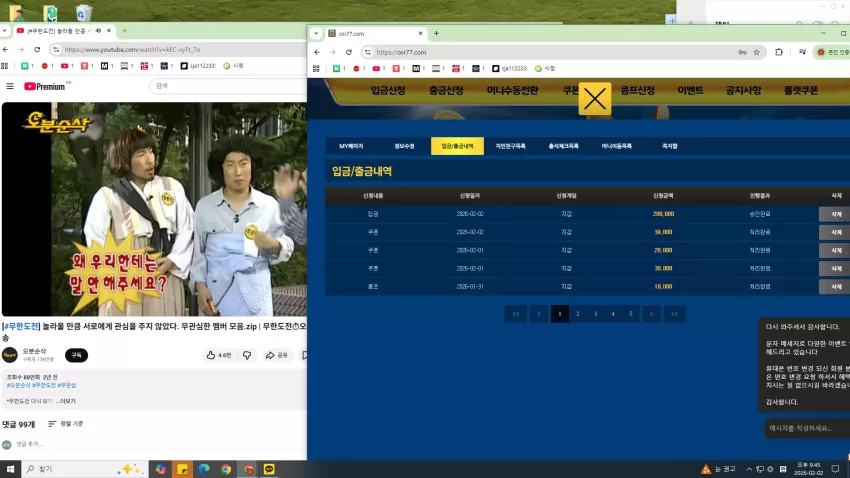Click the thumbs-up like icon under the video
The image size is (850, 478).
[x=211, y=355]
